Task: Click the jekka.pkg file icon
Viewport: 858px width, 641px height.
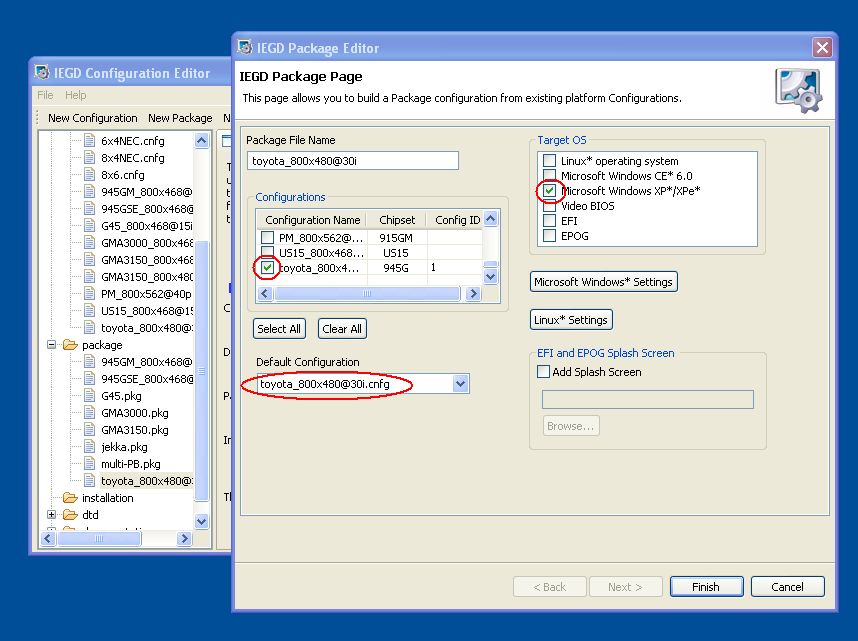Action: (x=89, y=447)
